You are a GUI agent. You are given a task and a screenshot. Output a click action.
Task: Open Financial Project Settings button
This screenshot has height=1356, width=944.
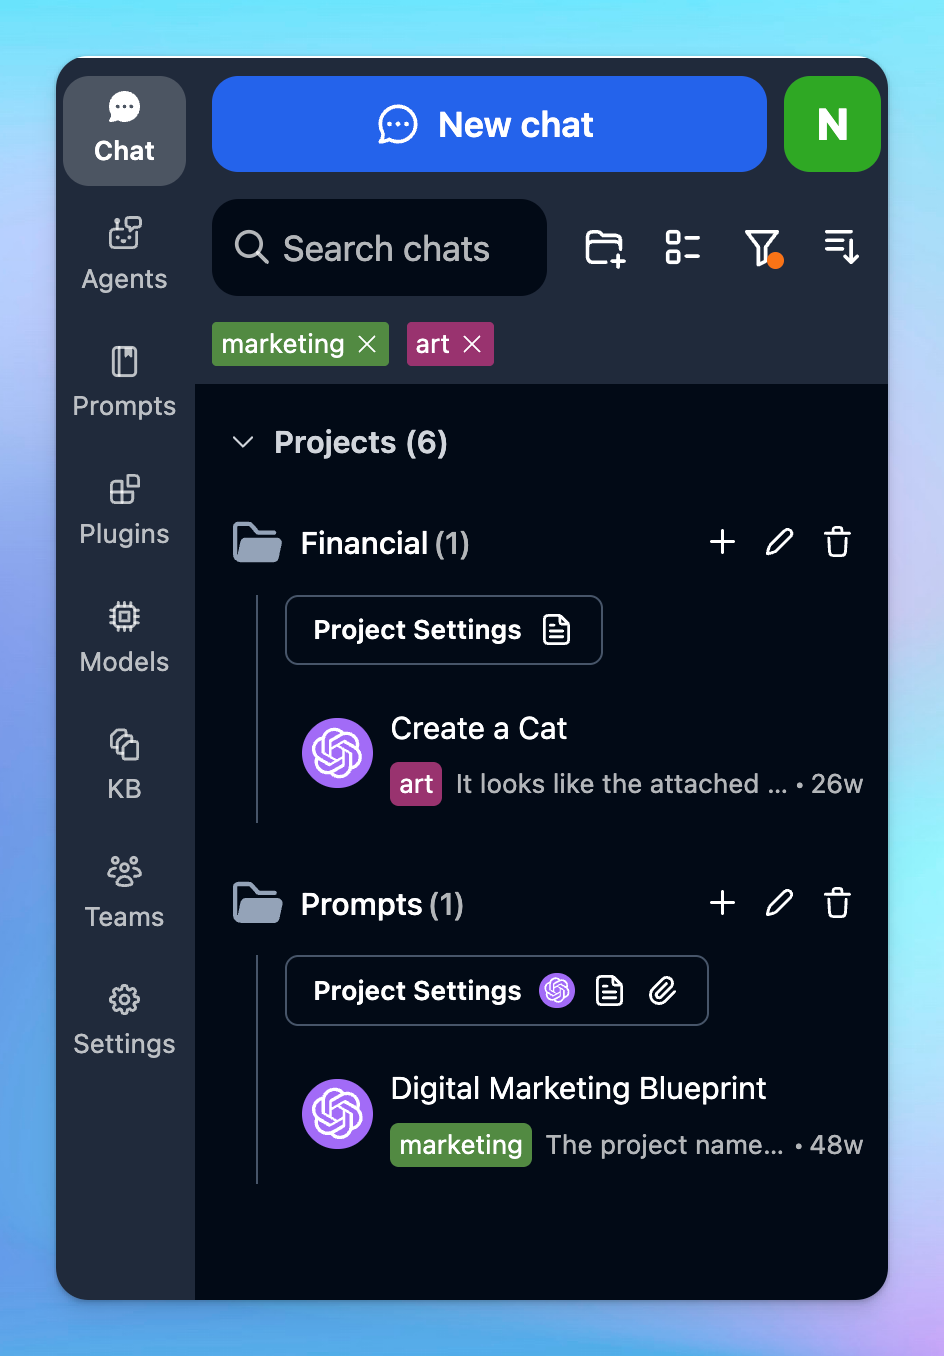(443, 630)
